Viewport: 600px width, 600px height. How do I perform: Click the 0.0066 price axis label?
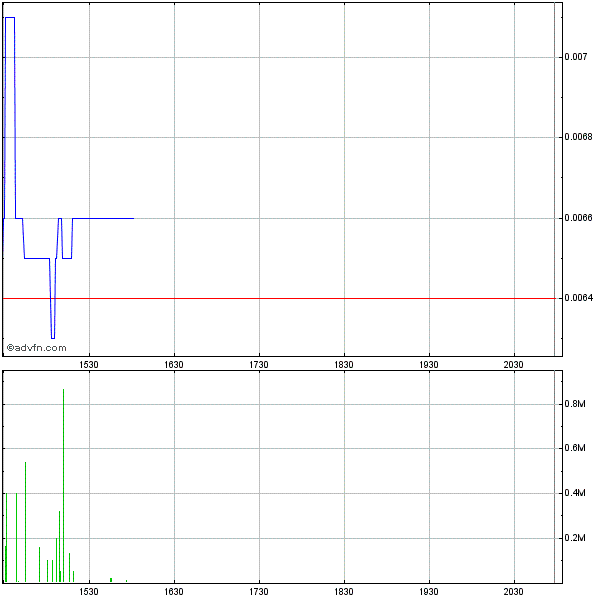[578, 218]
